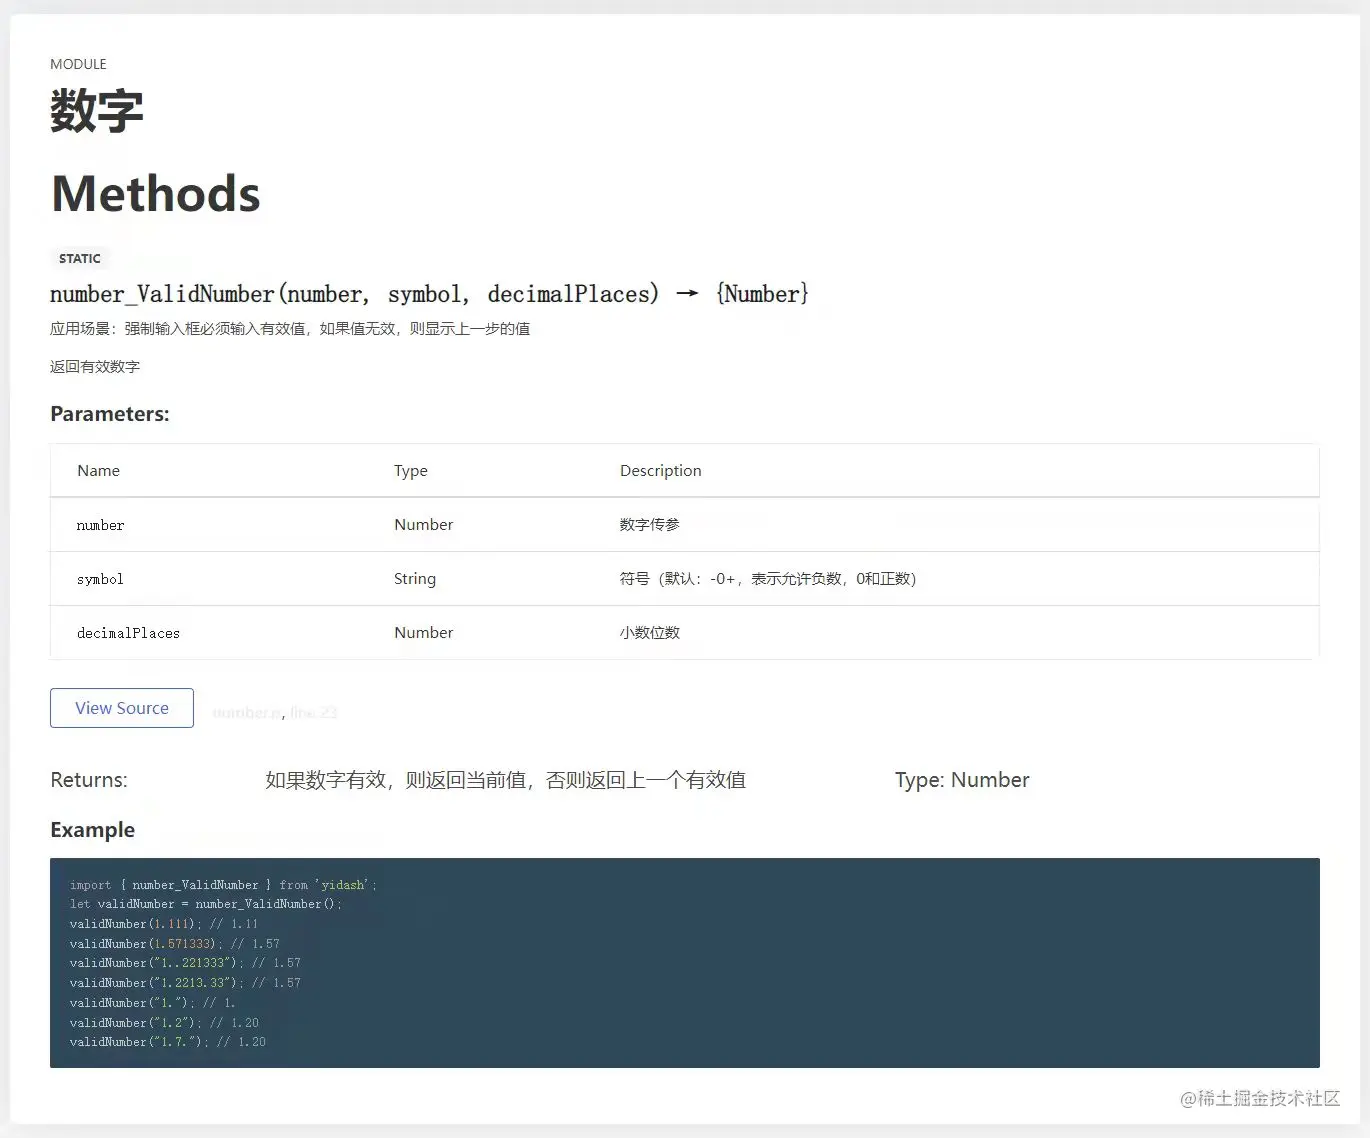
Task: Click the symbol parameter name cell
Action: coord(100,579)
